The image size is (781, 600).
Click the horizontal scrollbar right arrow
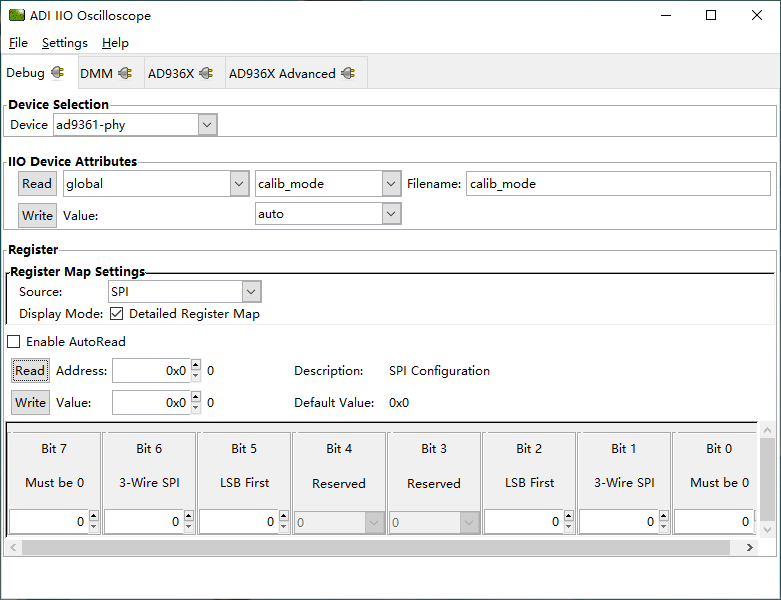click(750, 548)
